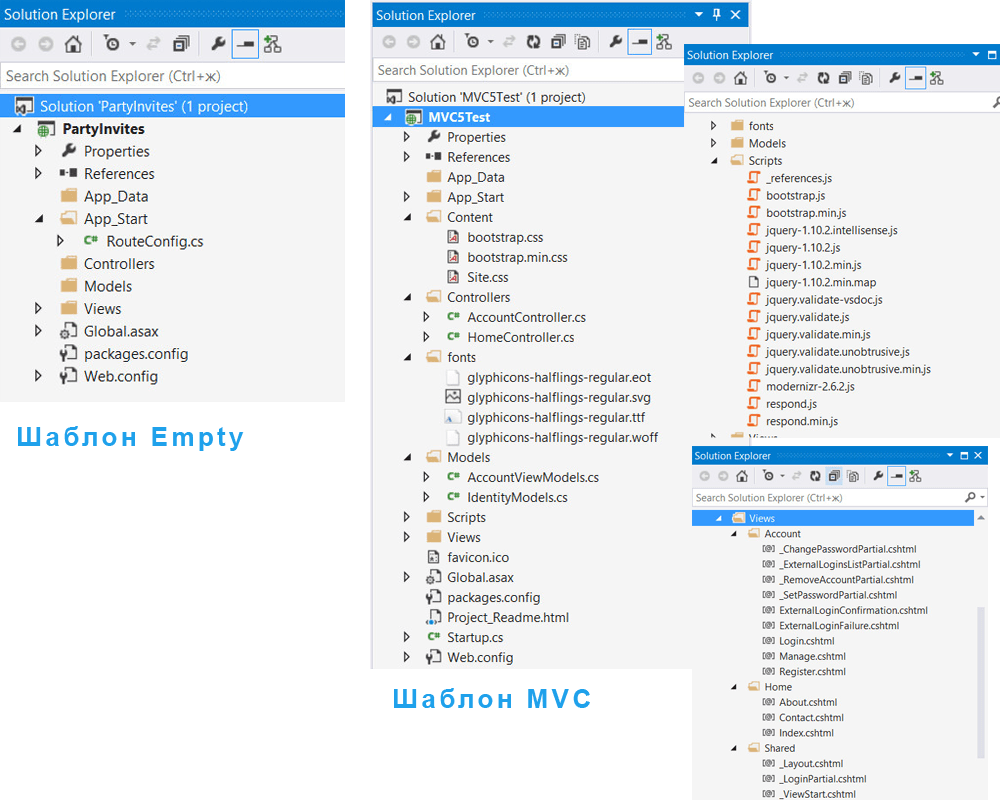
Task: Collapse App_Start folder in PartyInvites tree
Action: (x=39, y=219)
